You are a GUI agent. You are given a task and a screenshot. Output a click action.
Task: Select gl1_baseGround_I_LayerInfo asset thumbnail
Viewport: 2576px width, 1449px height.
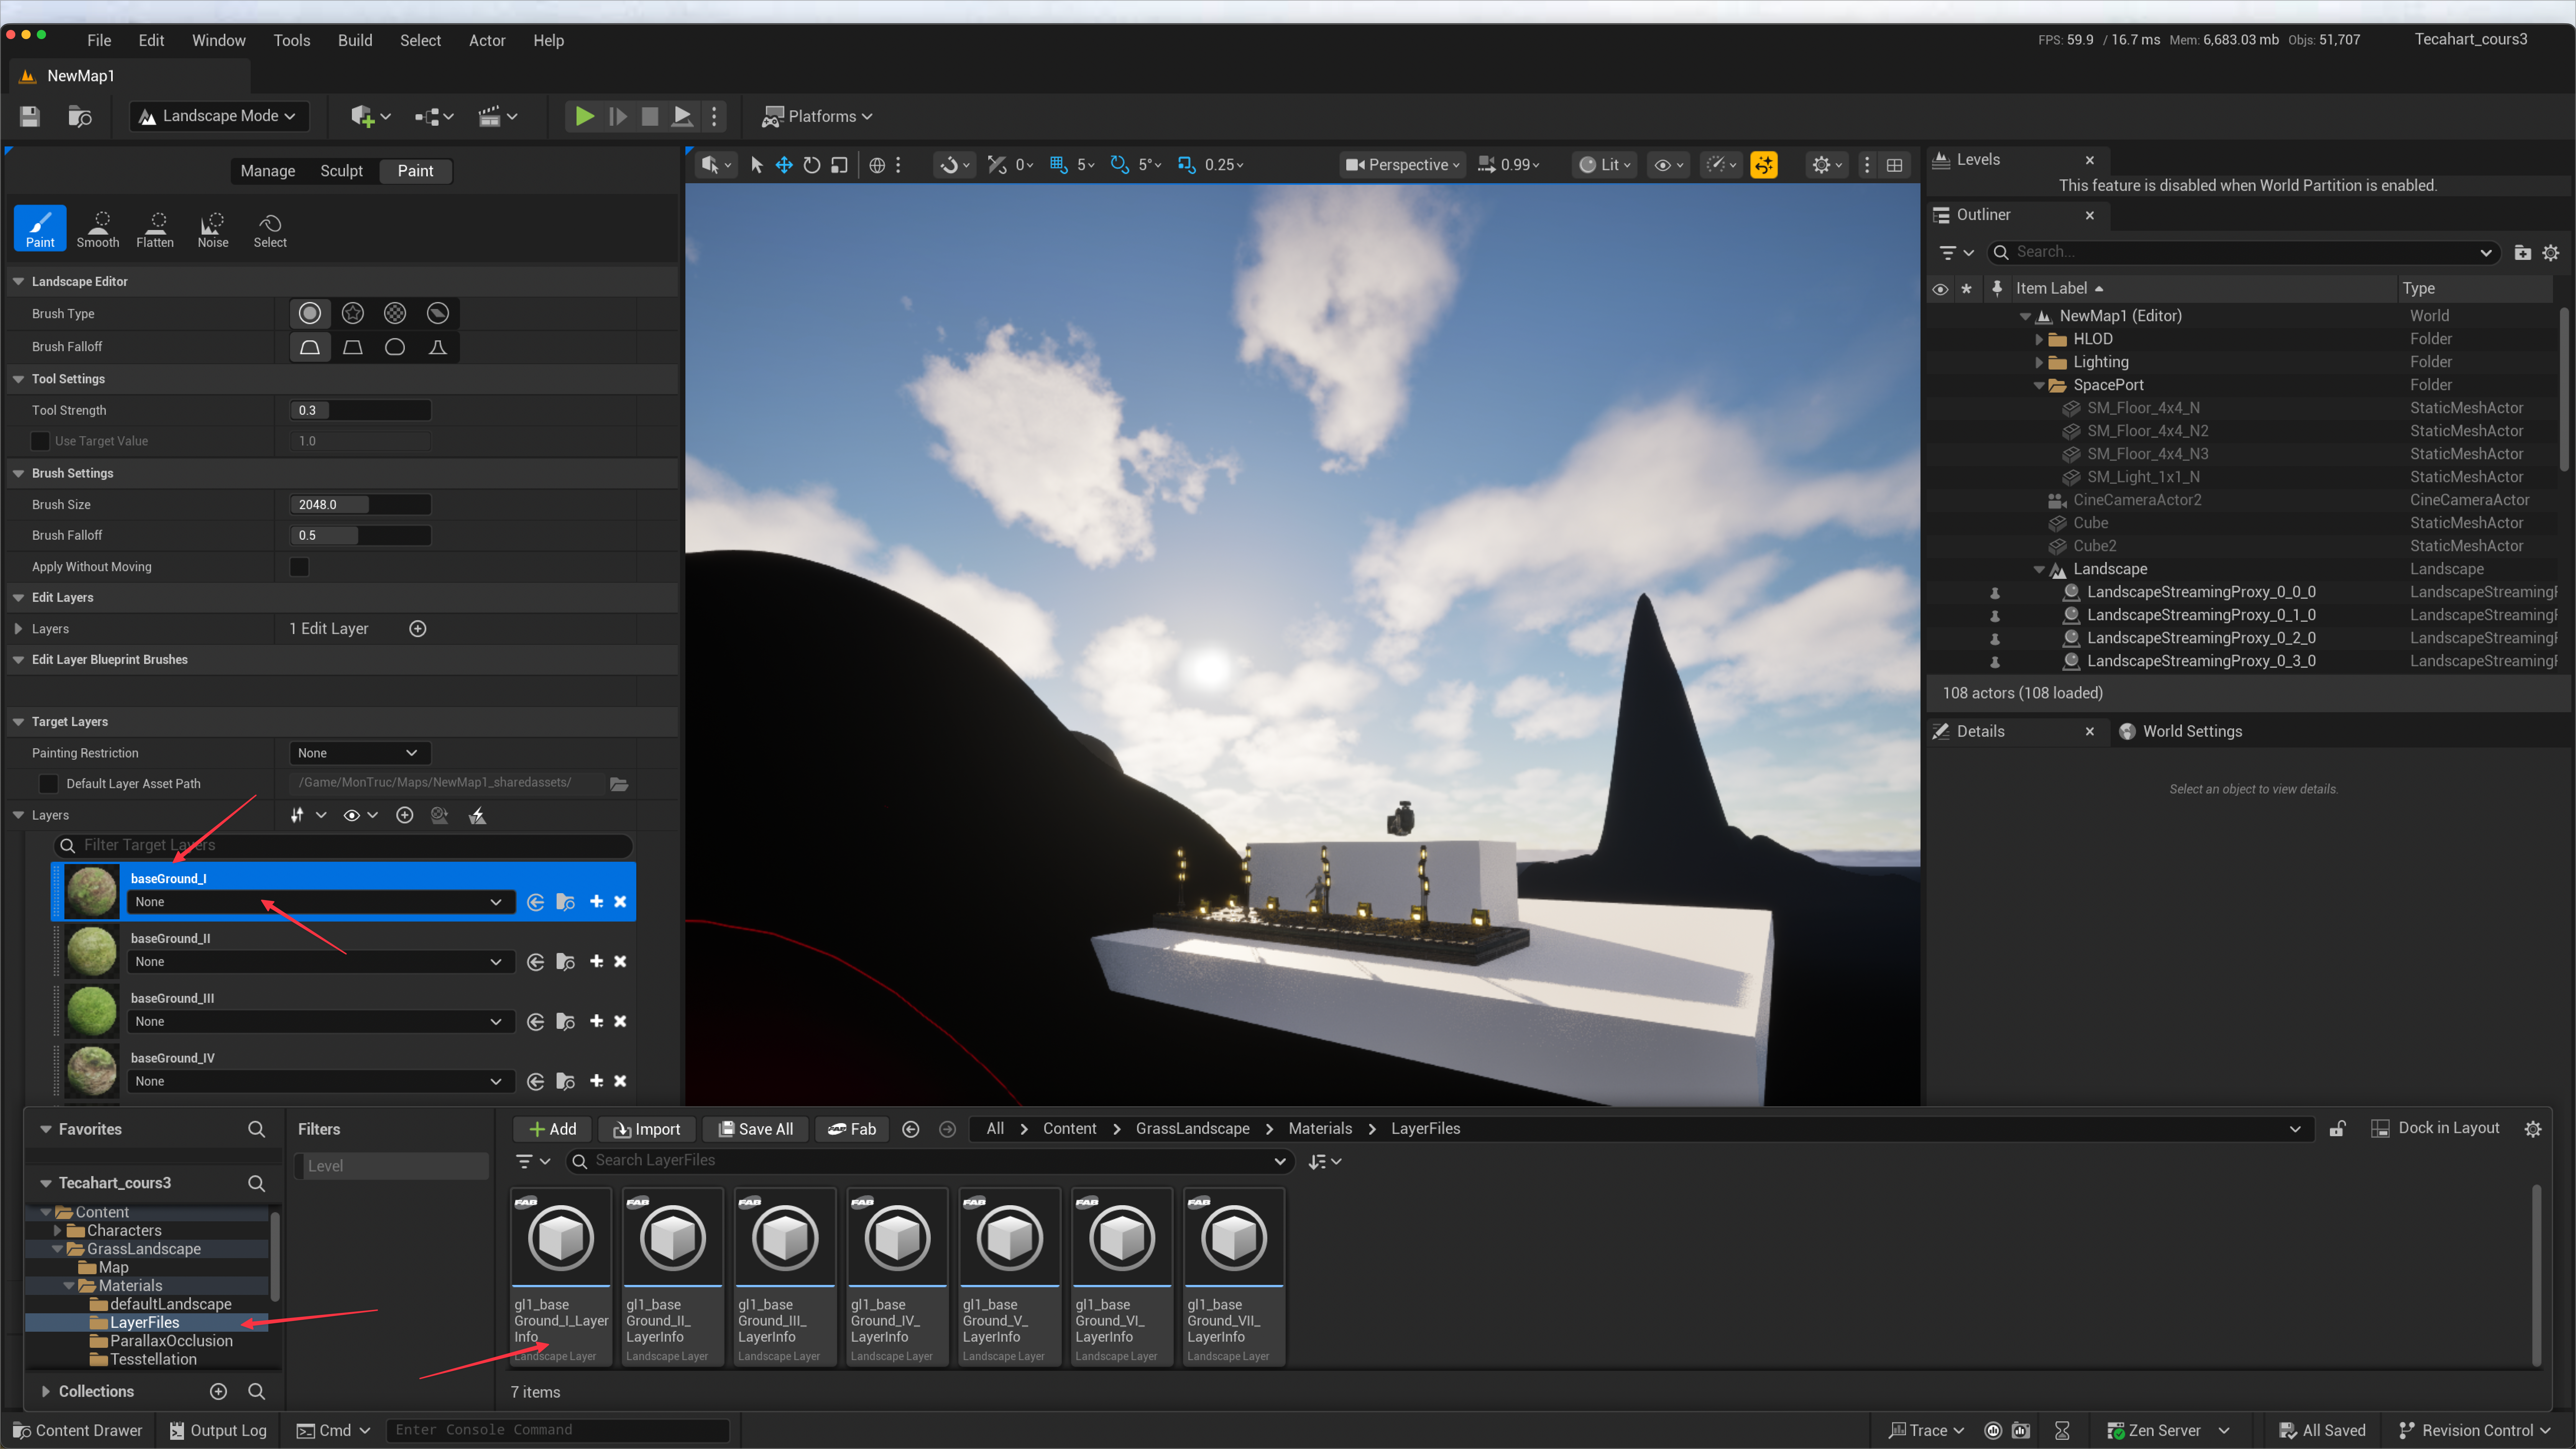[561, 1238]
